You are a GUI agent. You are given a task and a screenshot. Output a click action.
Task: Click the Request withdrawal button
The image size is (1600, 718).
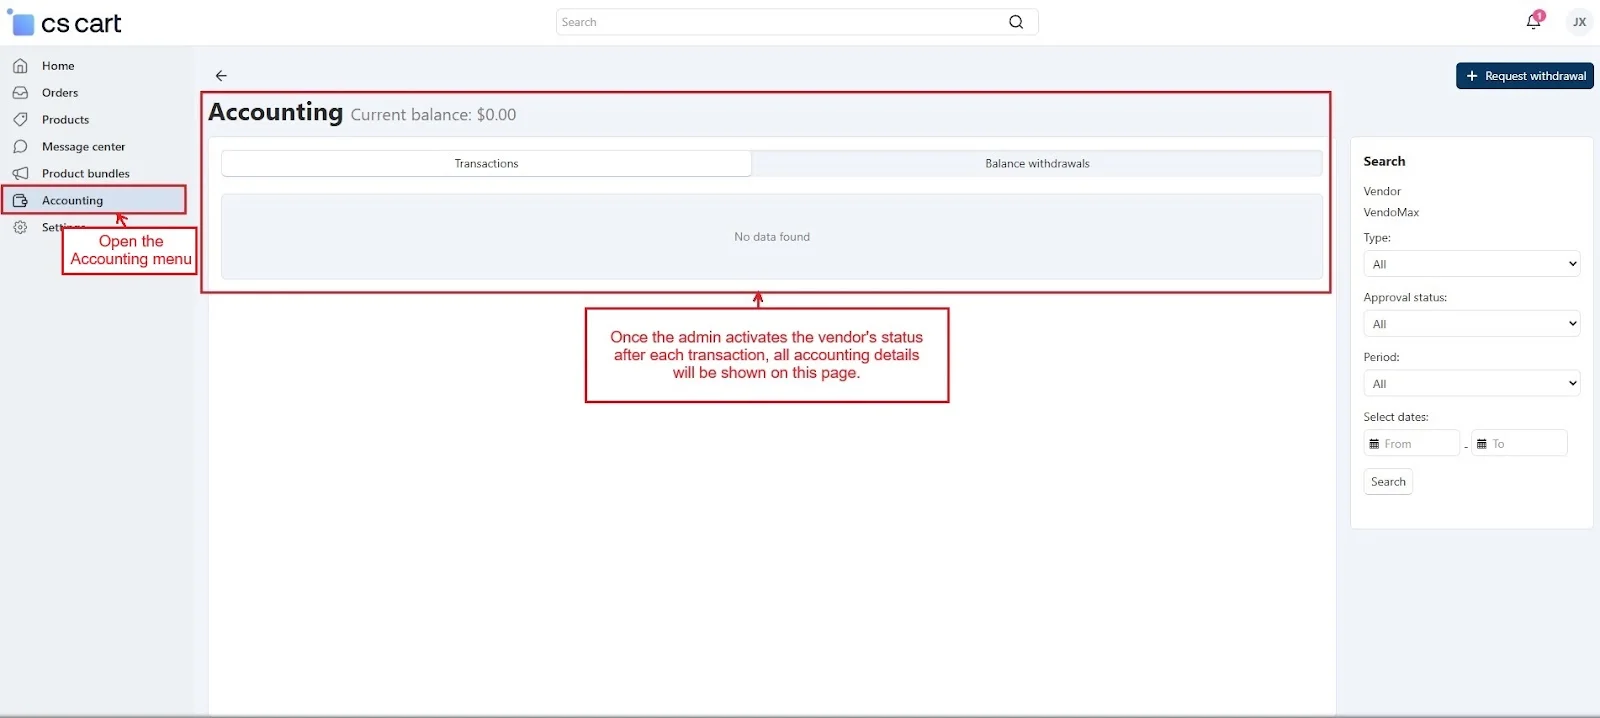(x=1524, y=76)
